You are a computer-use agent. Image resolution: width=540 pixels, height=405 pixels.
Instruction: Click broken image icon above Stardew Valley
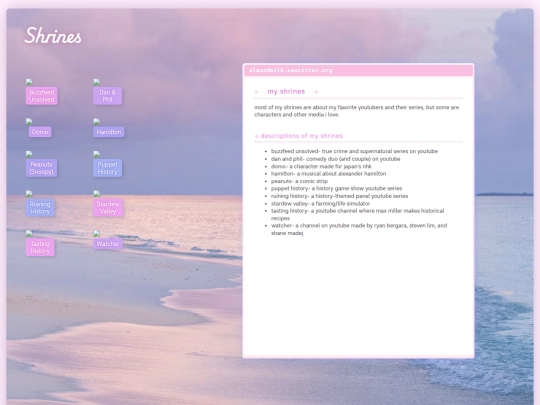pos(96,194)
